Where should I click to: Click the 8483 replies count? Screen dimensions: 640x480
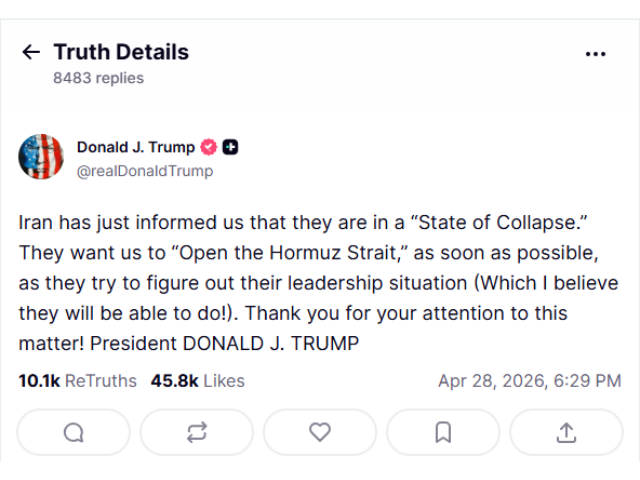98,78
